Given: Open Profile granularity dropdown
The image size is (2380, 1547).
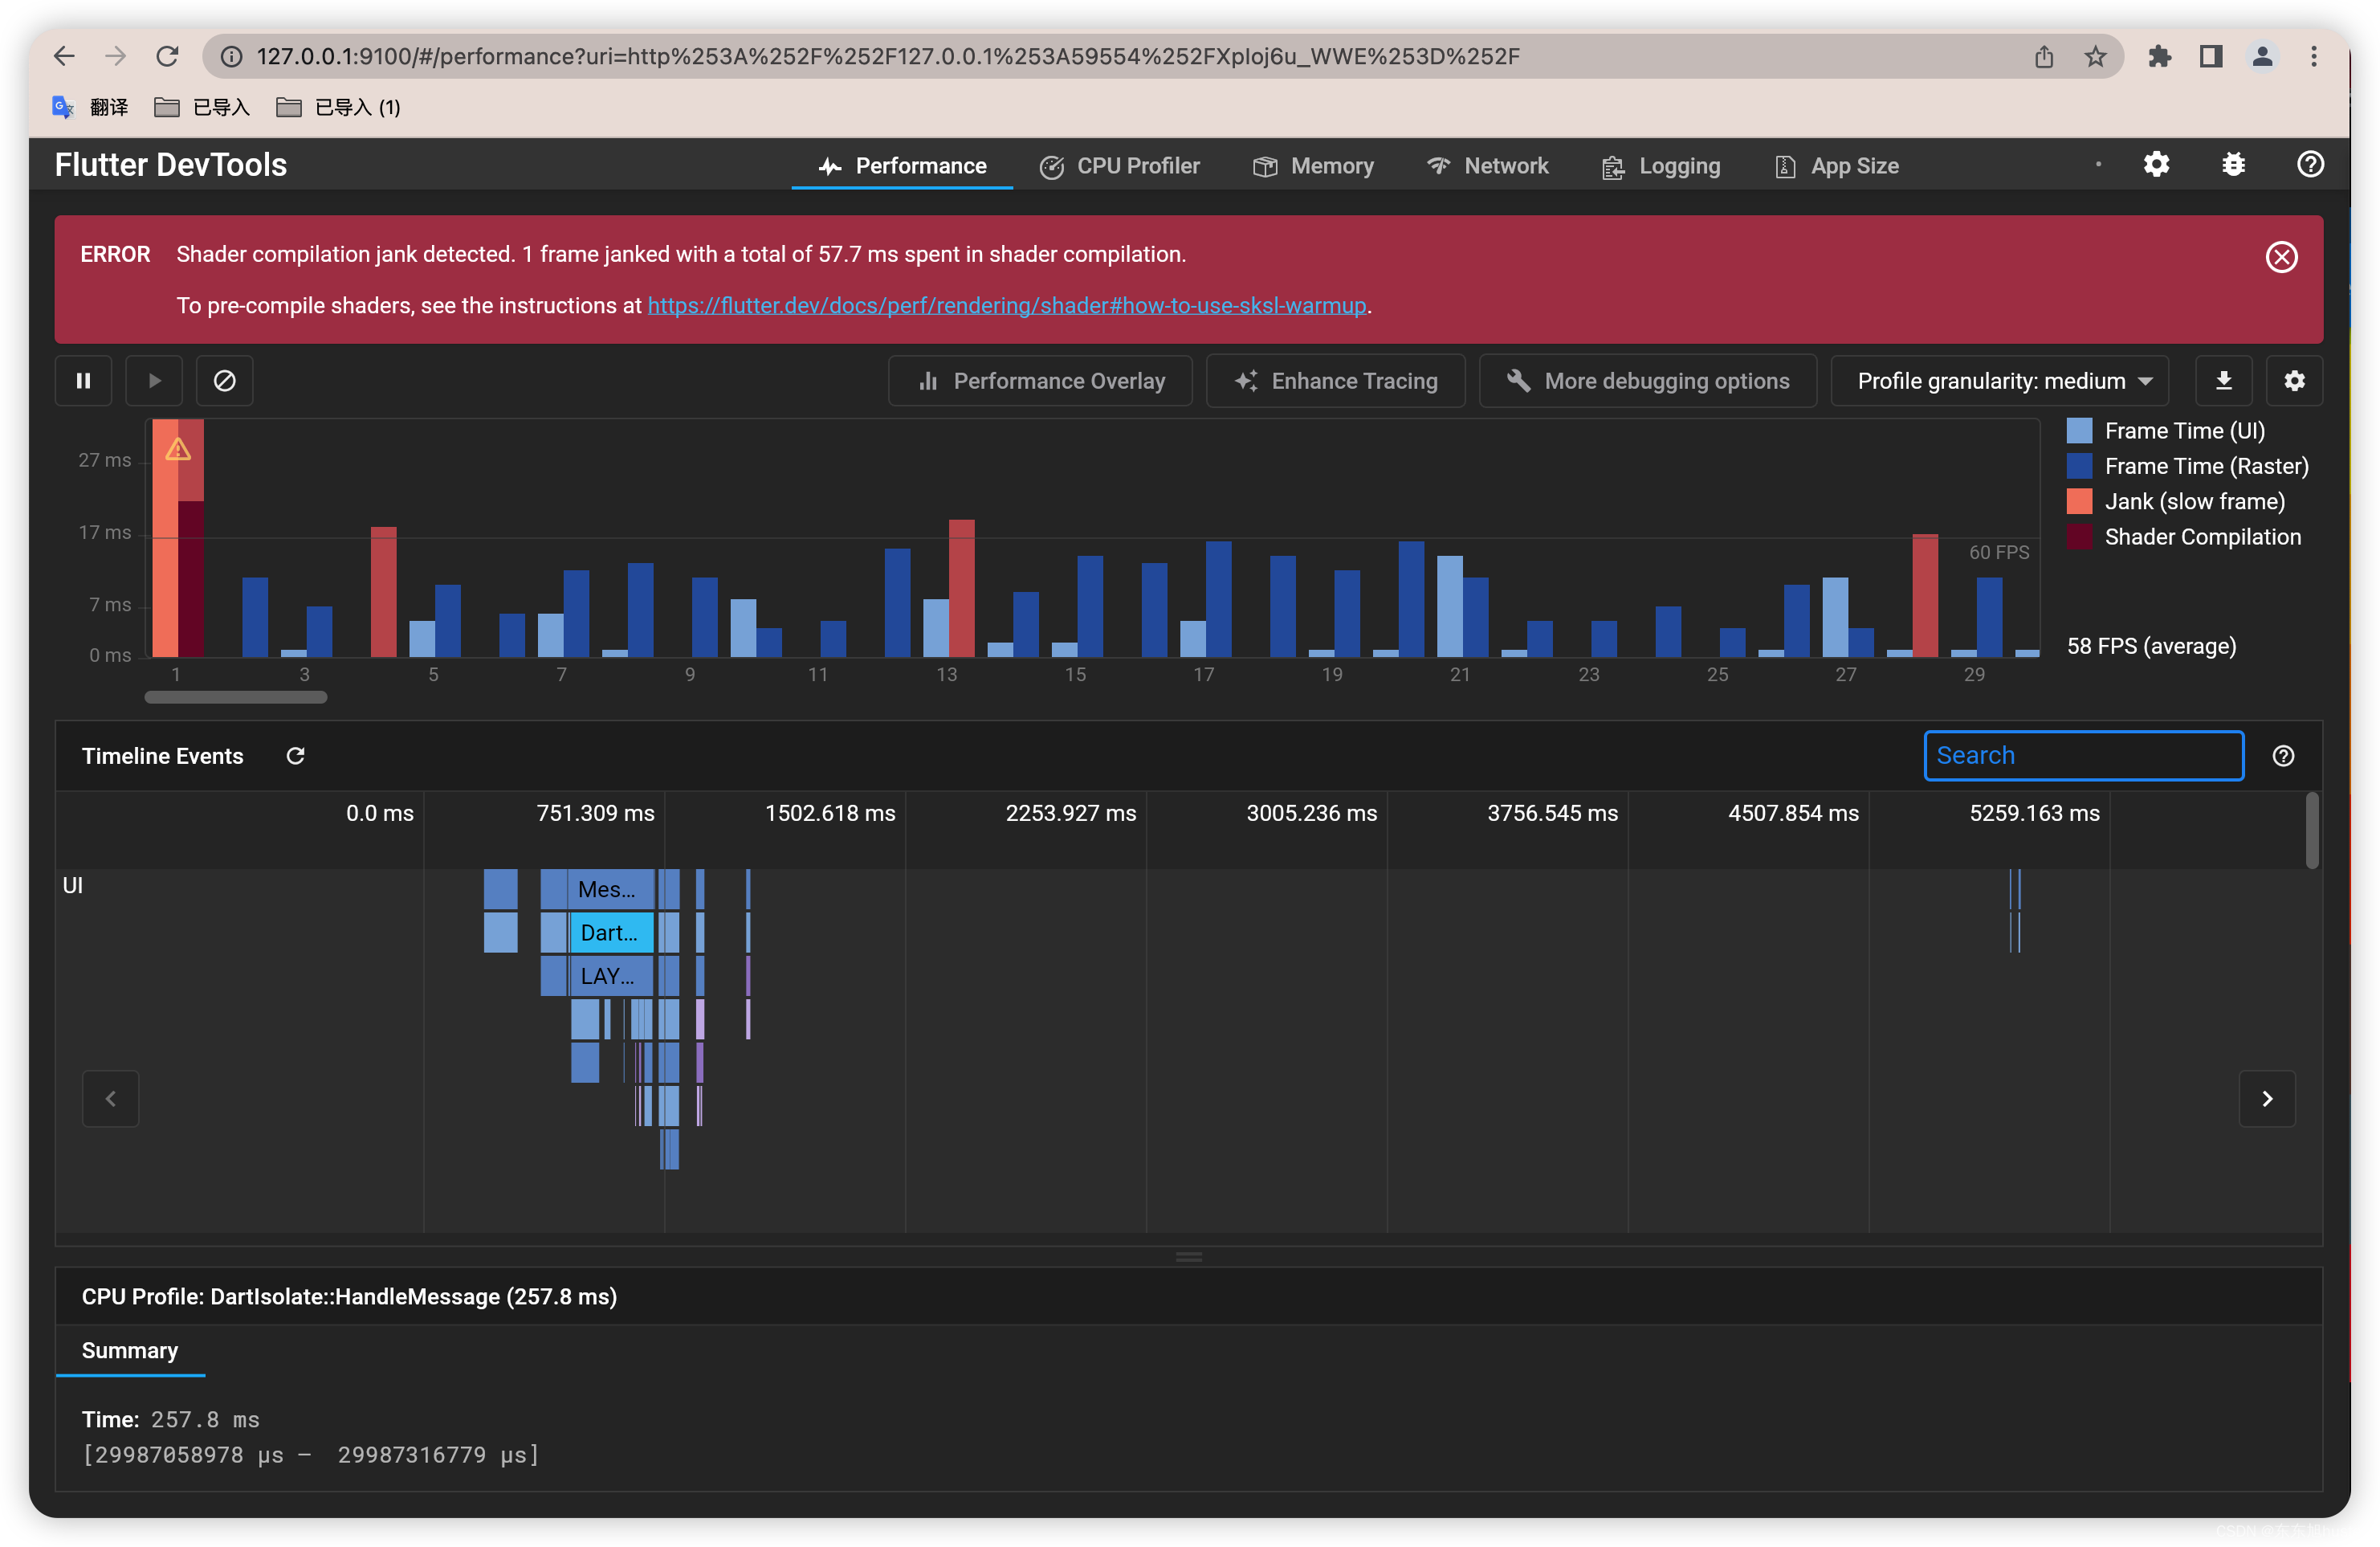Looking at the screenshot, I should (2000, 381).
